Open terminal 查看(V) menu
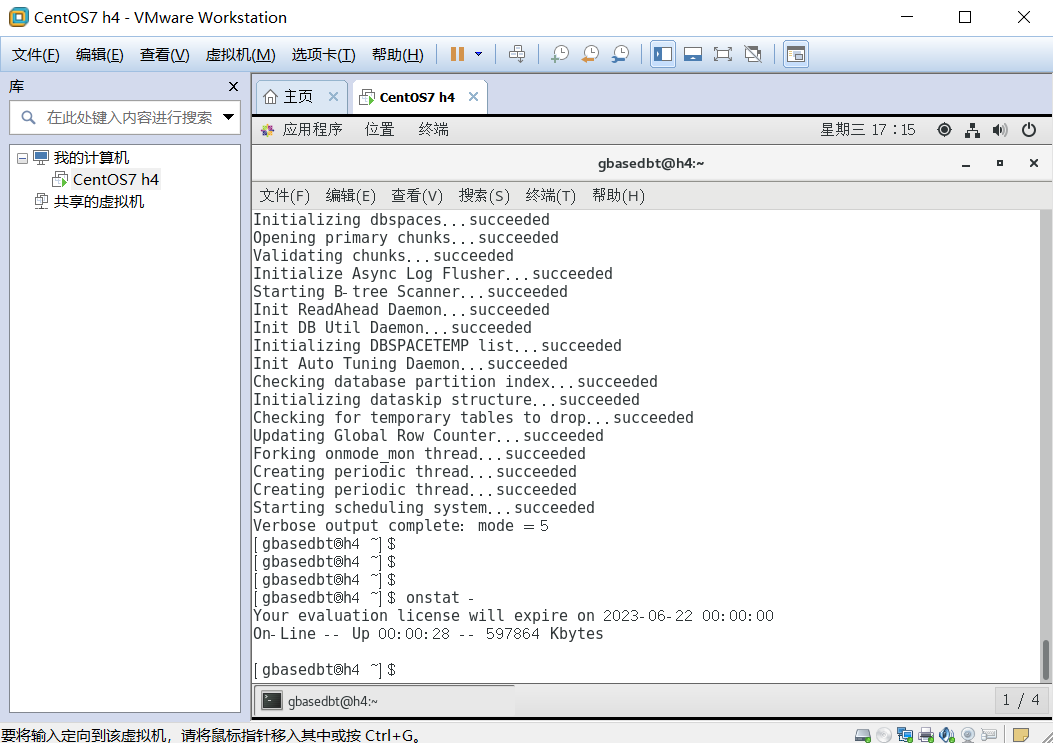 click(x=417, y=195)
